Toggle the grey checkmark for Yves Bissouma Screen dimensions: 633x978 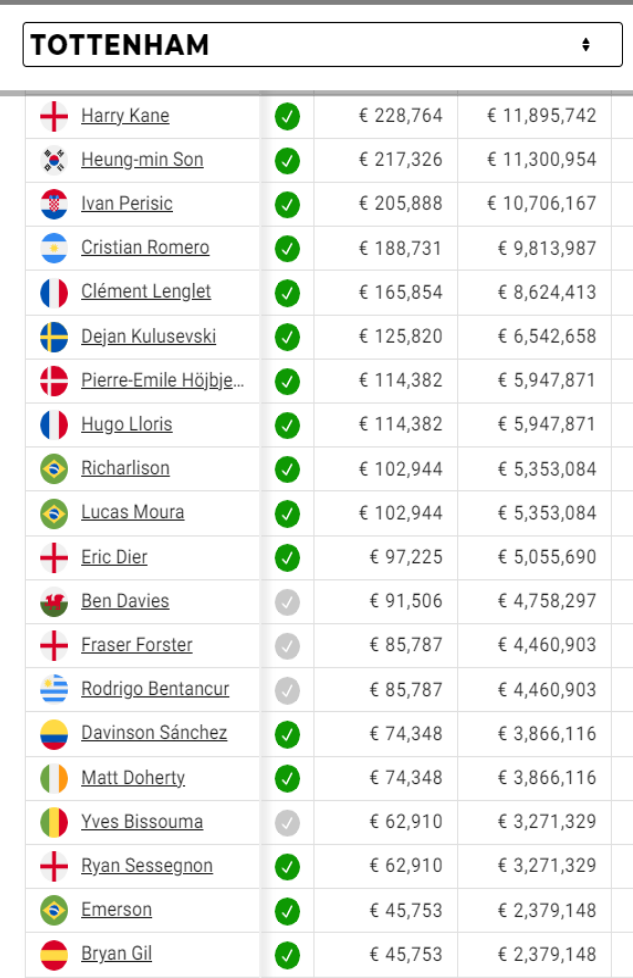click(288, 823)
